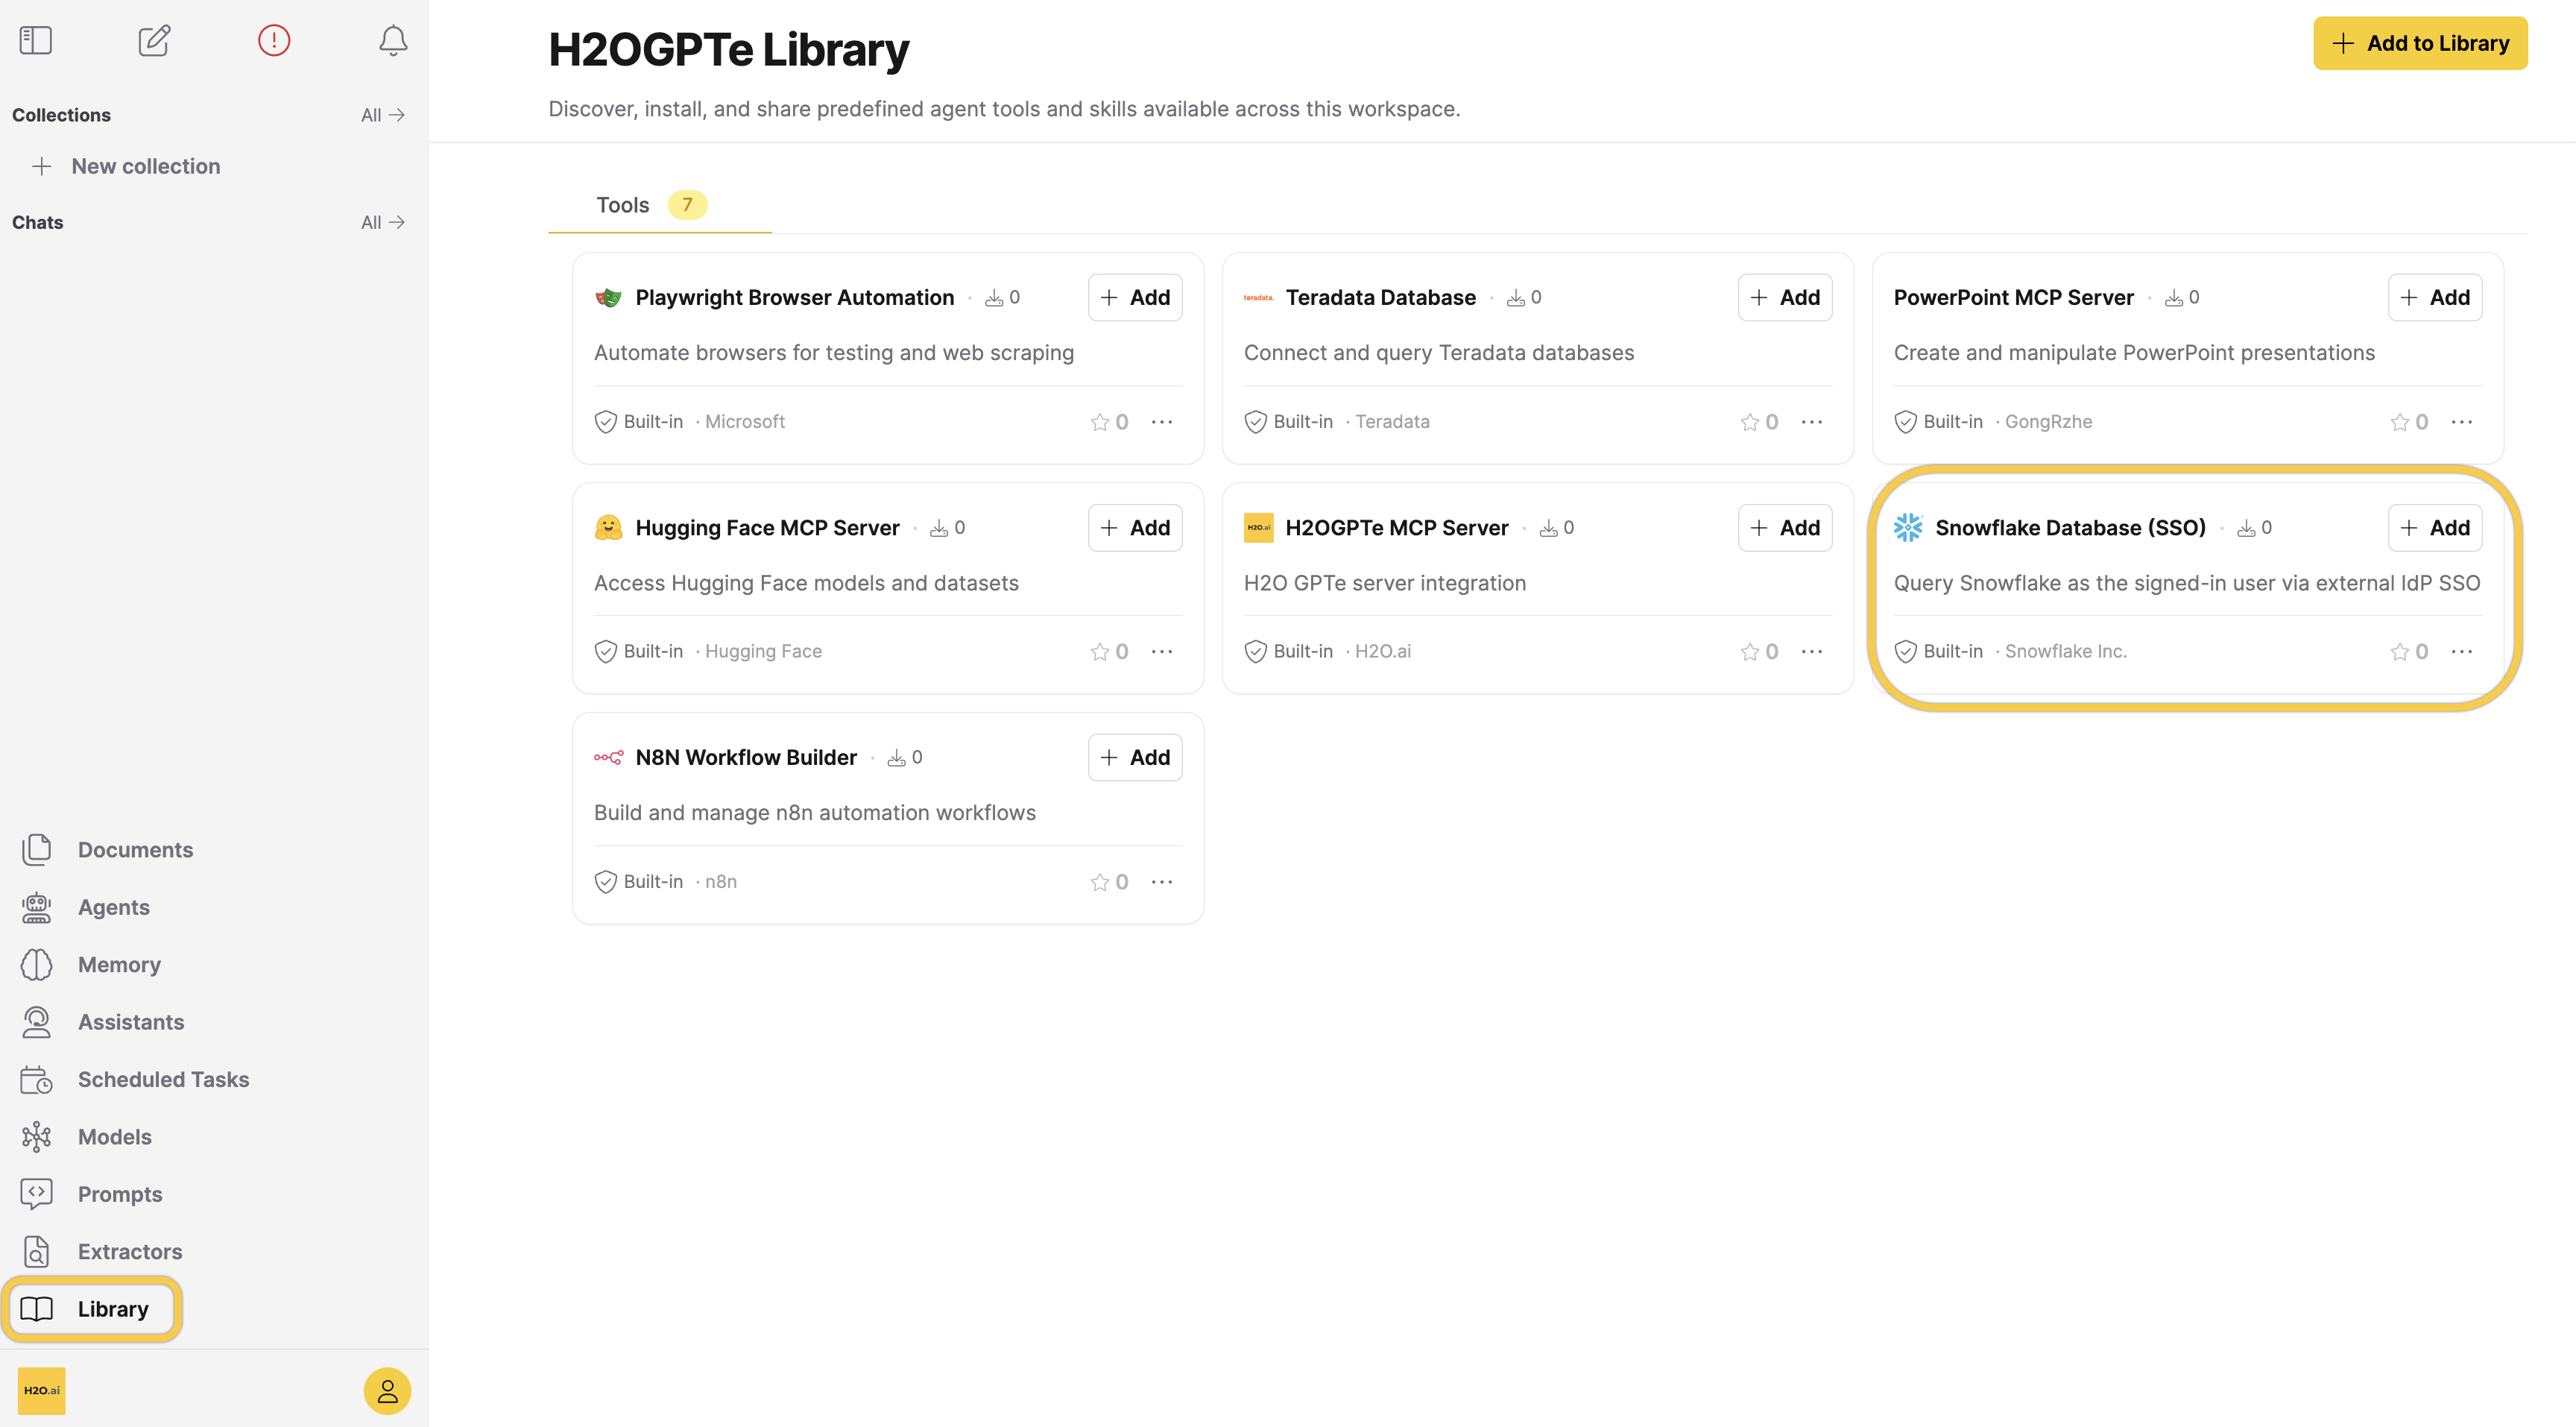Click the Snowflake logo icon
Viewport: 2576px width, 1427px height.
point(1908,527)
